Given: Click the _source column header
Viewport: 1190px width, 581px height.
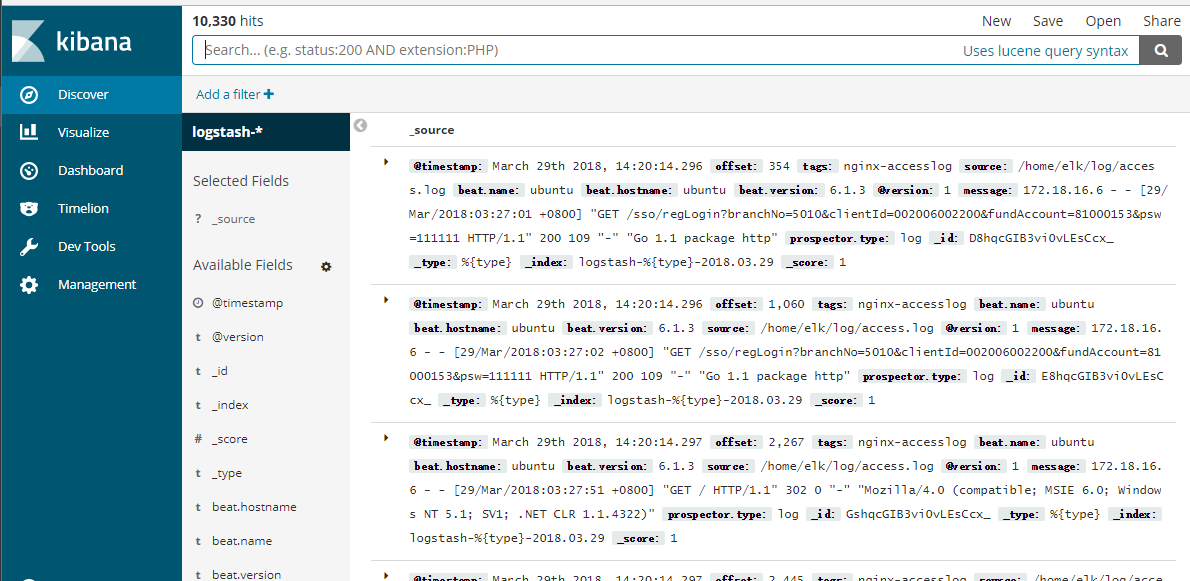Looking at the screenshot, I should click(431, 130).
